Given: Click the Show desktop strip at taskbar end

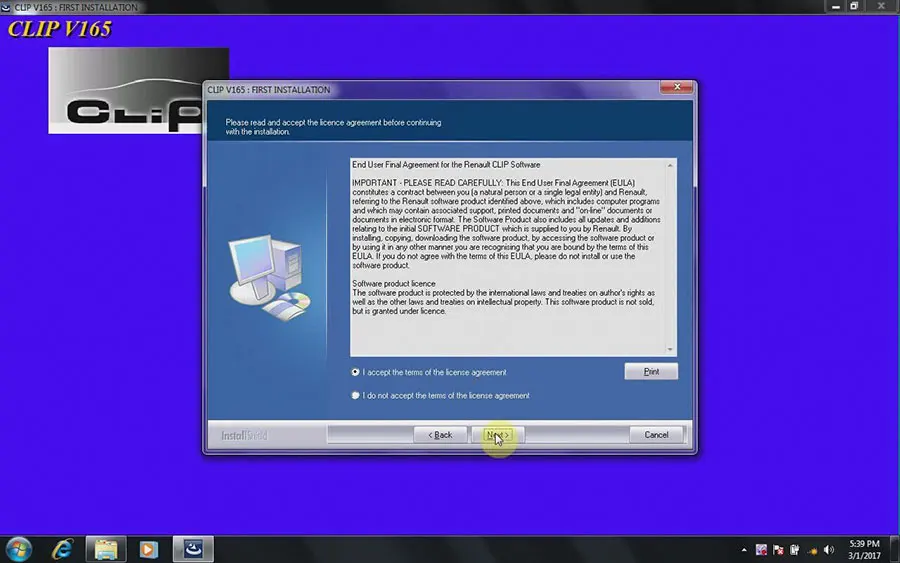Looking at the screenshot, I should (x=895, y=549).
